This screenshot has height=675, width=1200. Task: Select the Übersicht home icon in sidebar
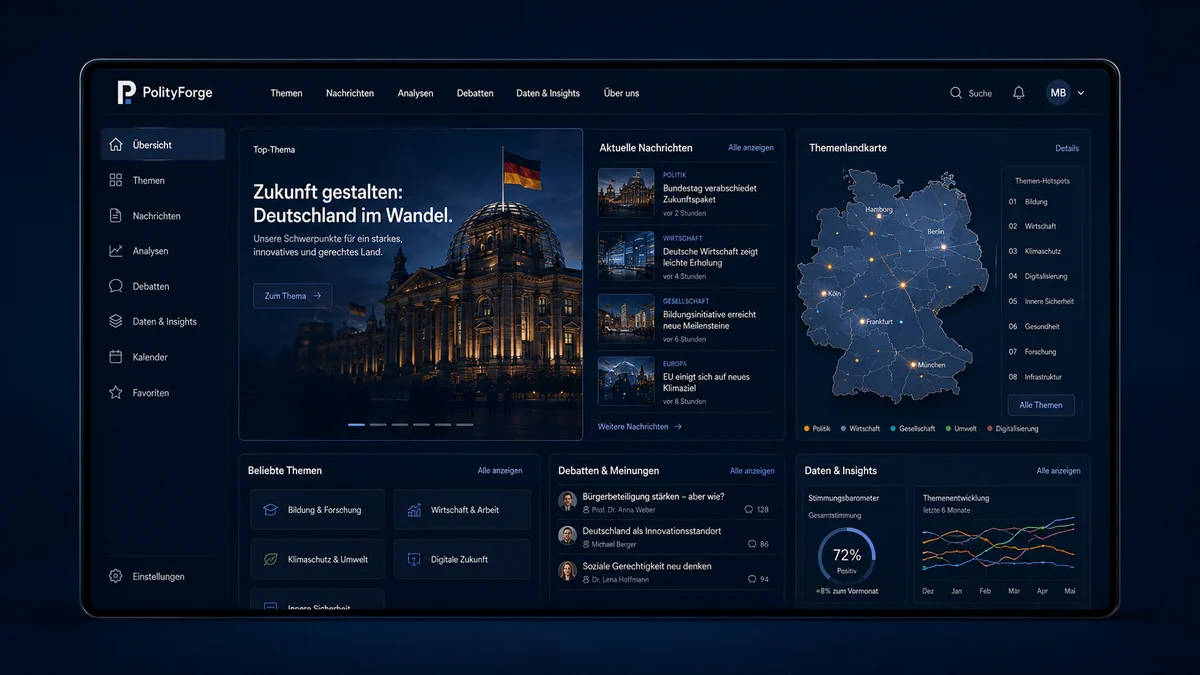click(116, 145)
